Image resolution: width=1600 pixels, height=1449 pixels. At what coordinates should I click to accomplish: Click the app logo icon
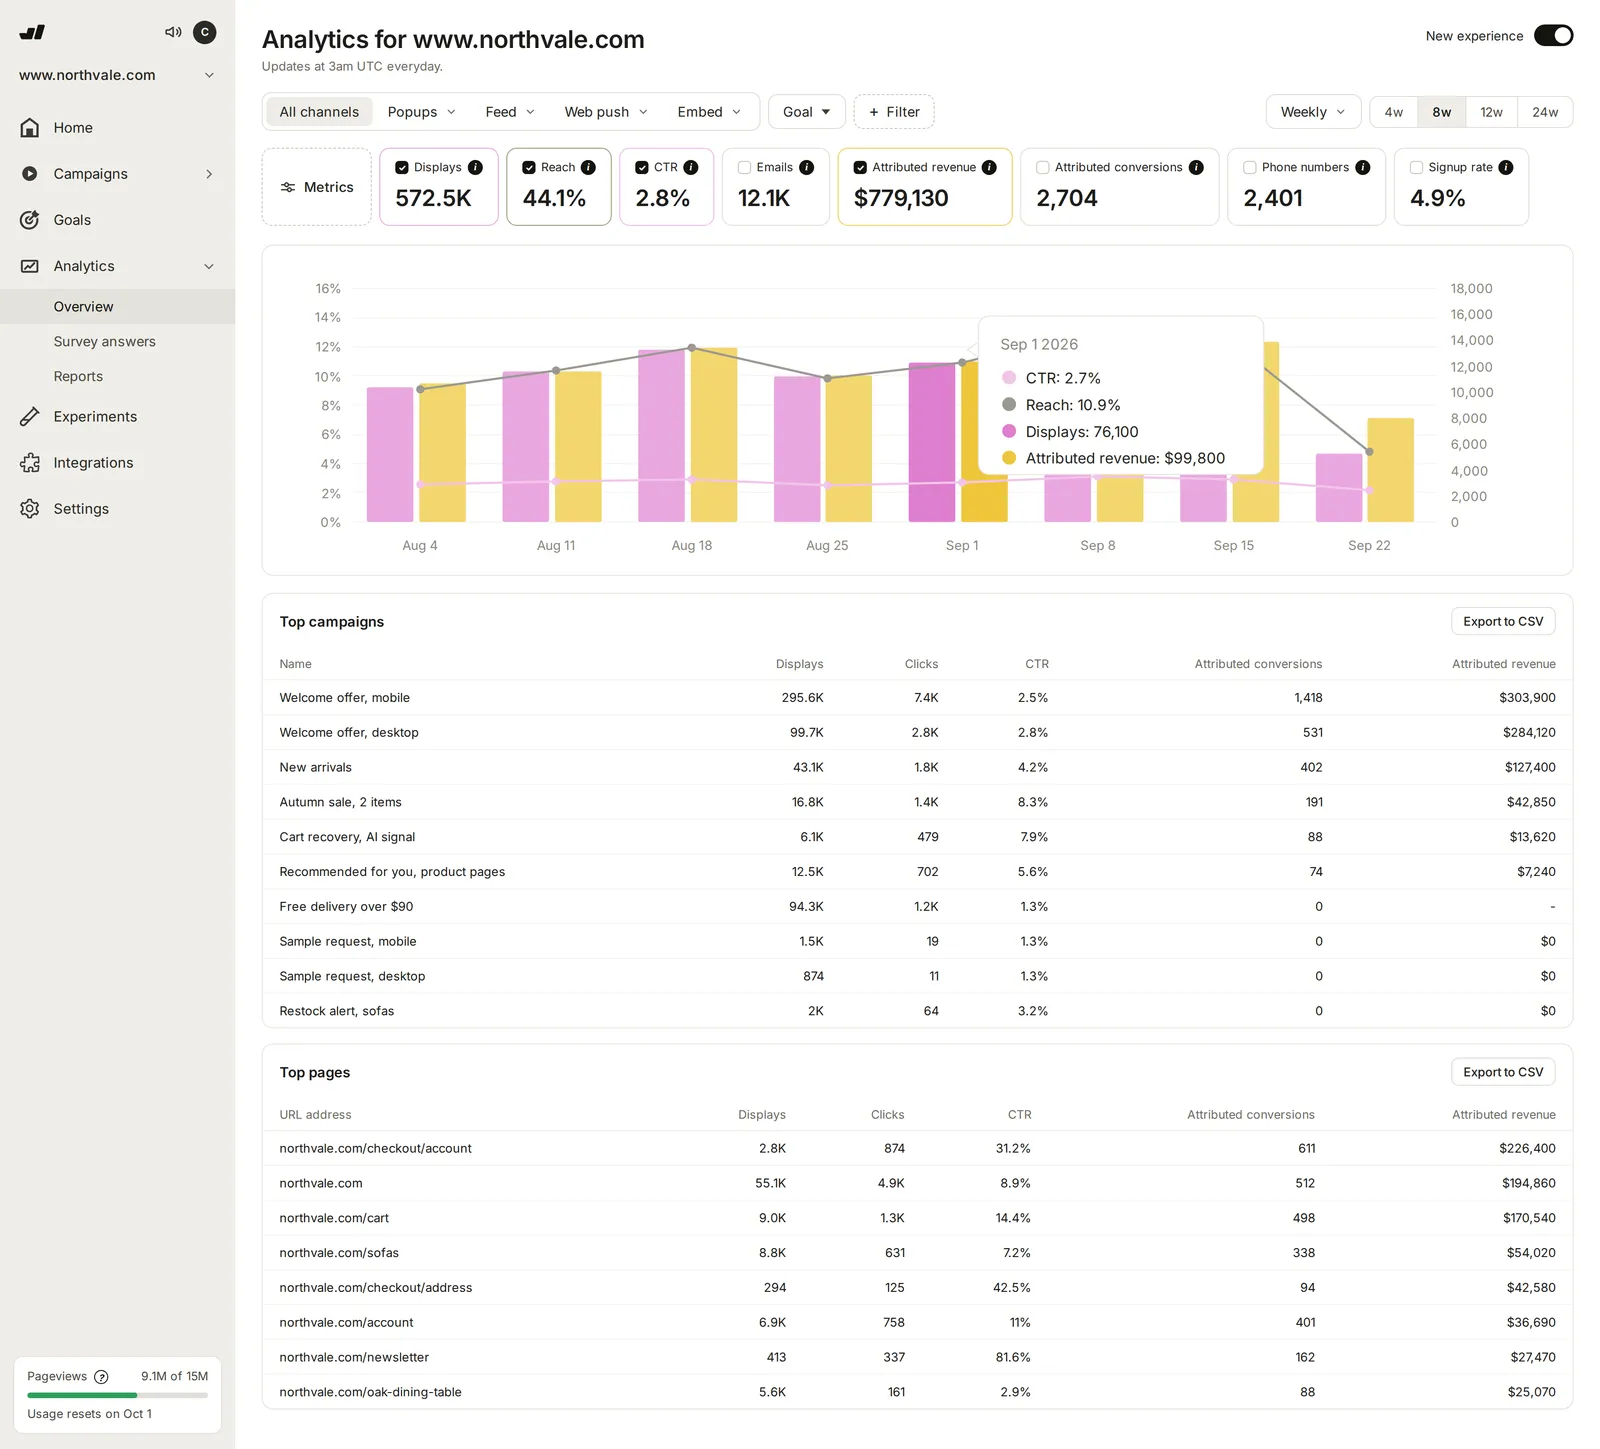coord(32,32)
